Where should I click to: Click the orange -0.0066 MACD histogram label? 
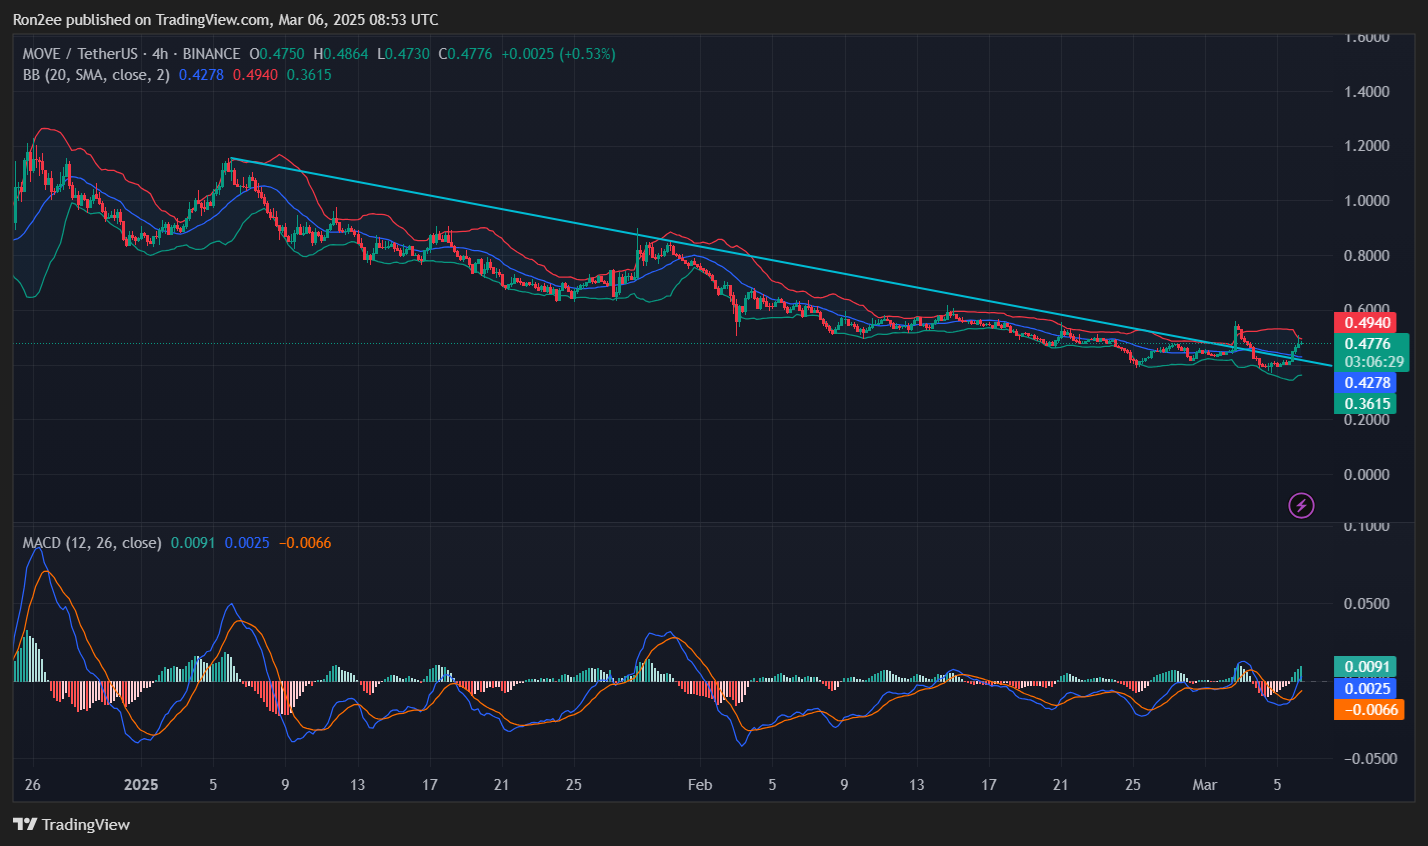tap(1365, 709)
